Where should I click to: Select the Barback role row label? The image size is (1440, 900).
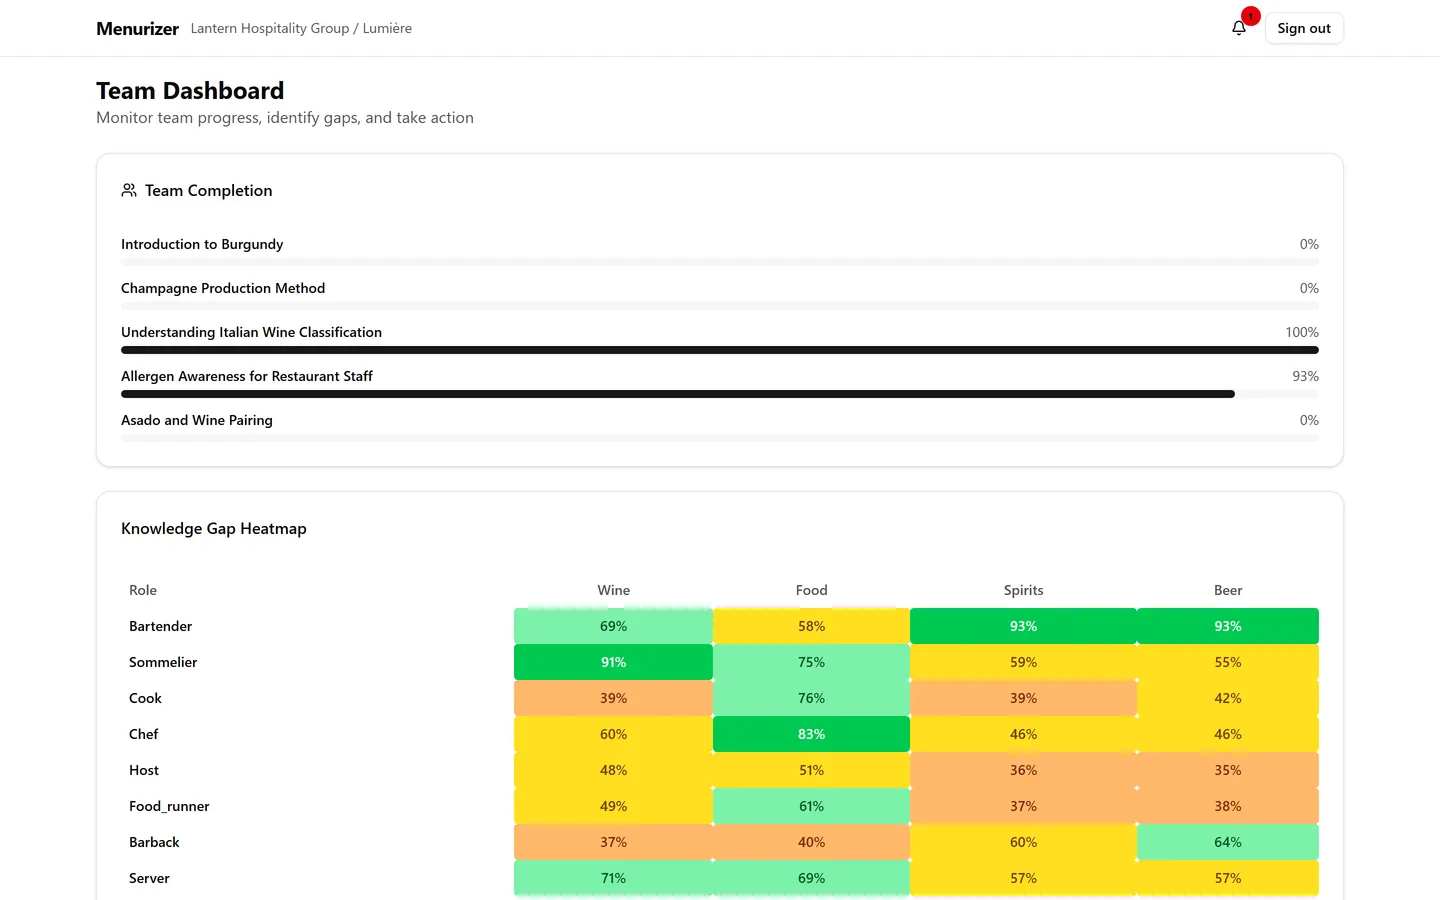154,842
